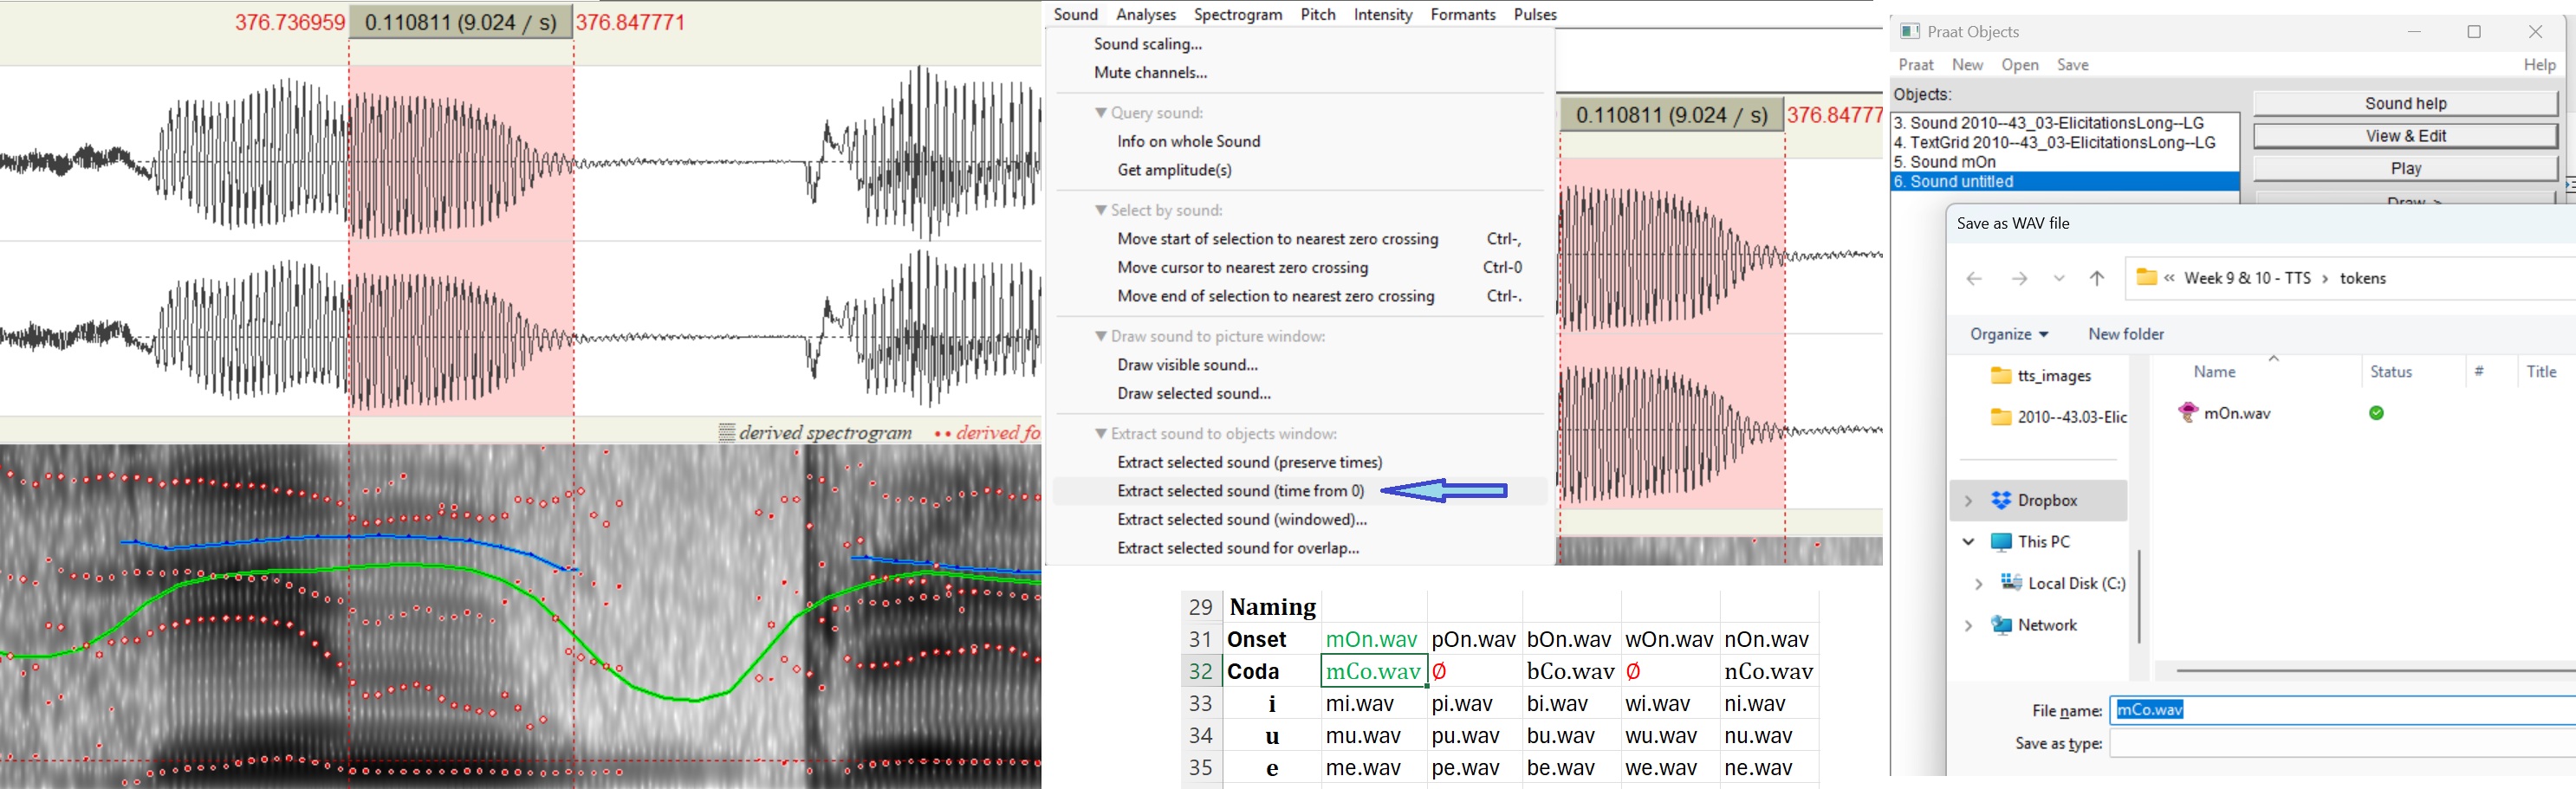Select the Dropbox location

pos(2046,501)
